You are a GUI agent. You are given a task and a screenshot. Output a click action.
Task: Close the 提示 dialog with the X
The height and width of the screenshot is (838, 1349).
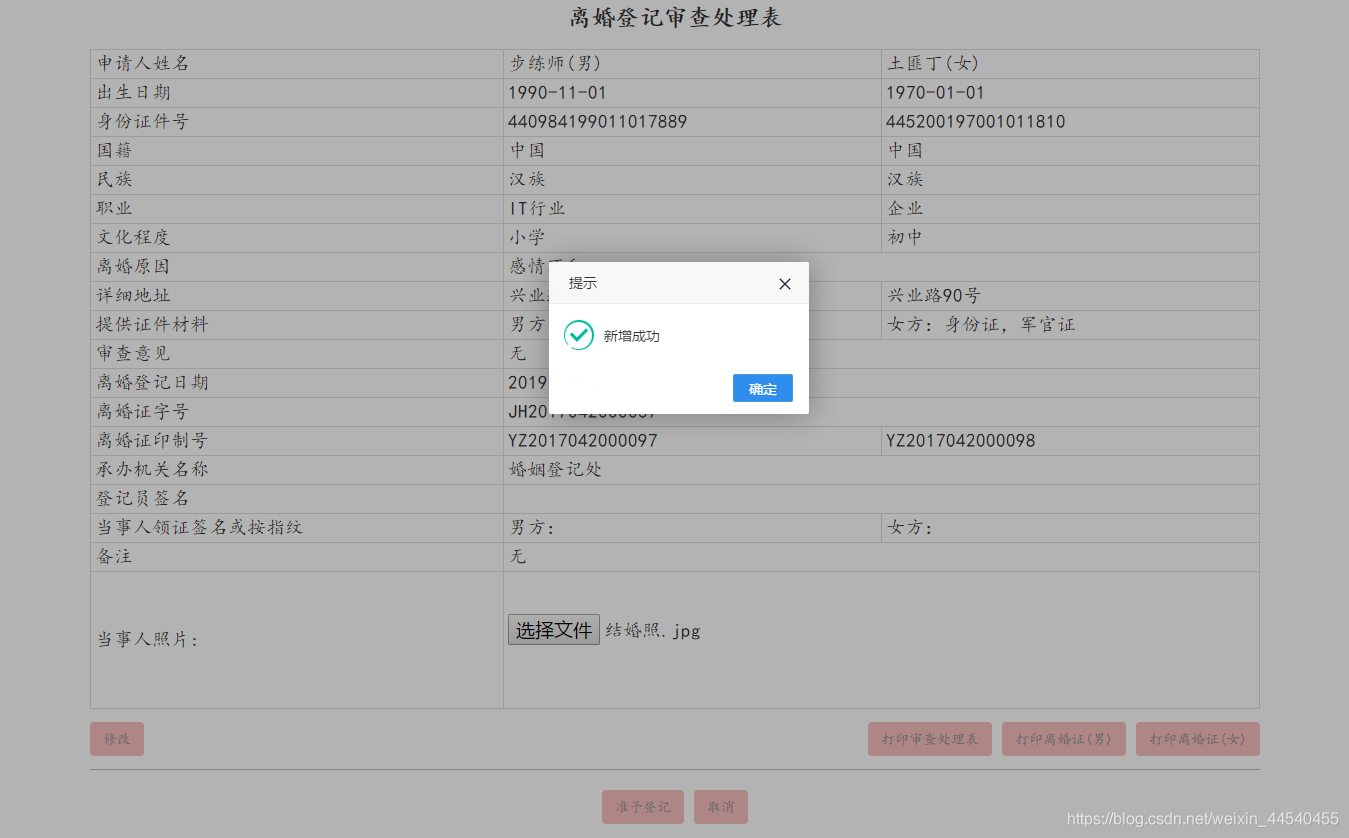coord(785,284)
